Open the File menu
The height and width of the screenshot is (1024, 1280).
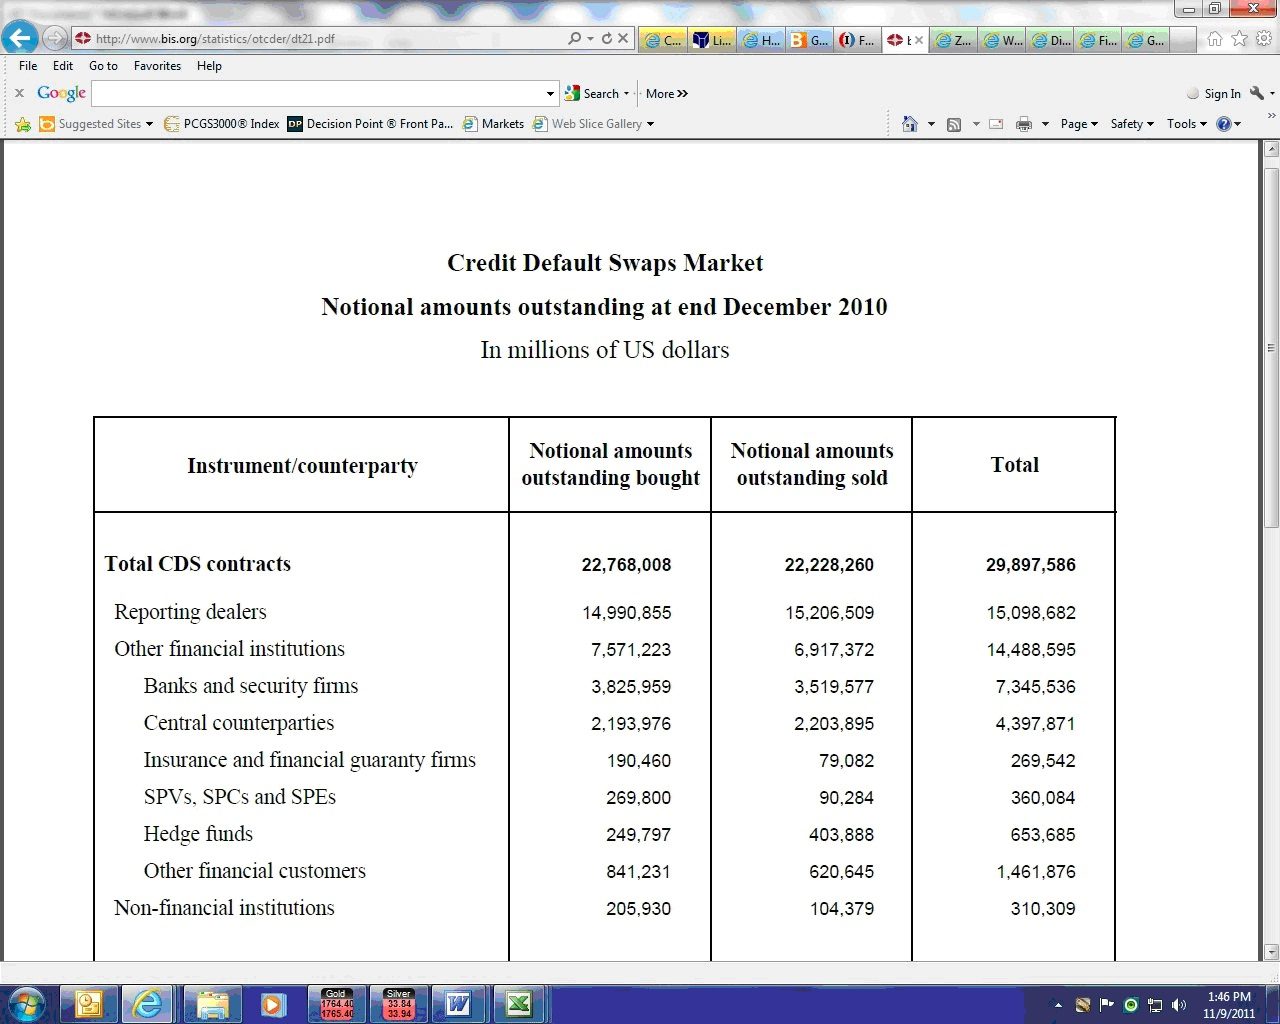[x=28, y=66]
